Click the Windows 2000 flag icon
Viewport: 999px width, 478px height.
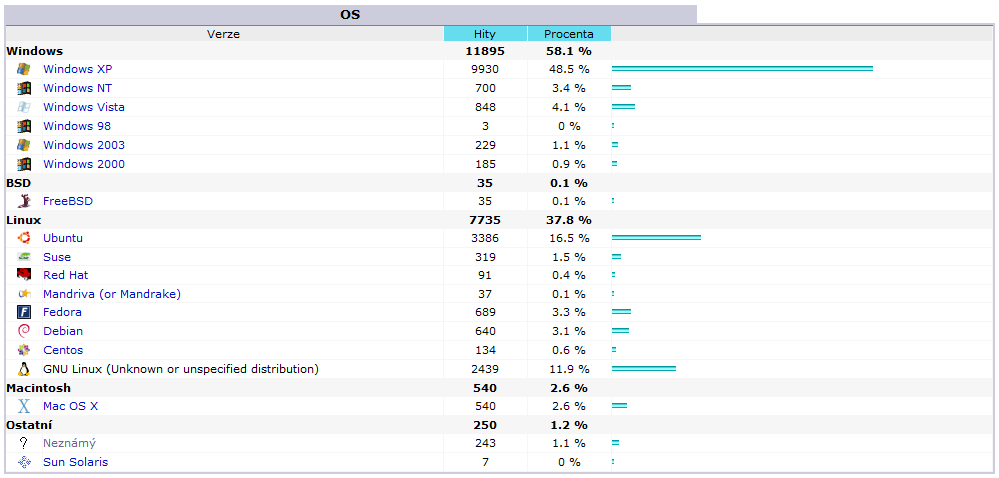click(x=24, y=164)
